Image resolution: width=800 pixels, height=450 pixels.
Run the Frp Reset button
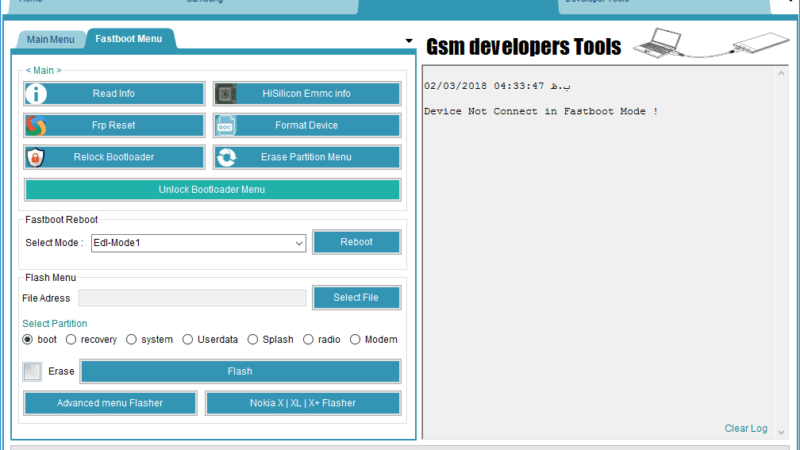click(114, 126)
